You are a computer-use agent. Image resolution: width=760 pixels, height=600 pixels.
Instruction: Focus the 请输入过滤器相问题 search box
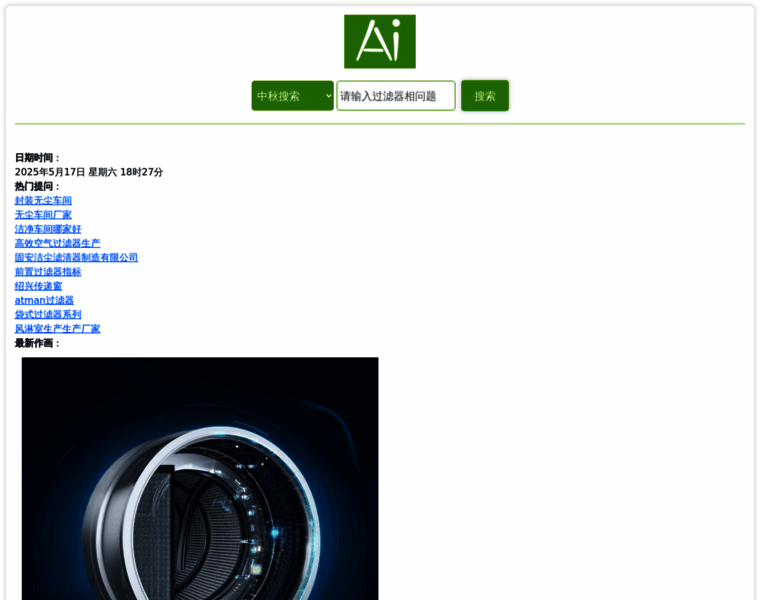(395, 96)
